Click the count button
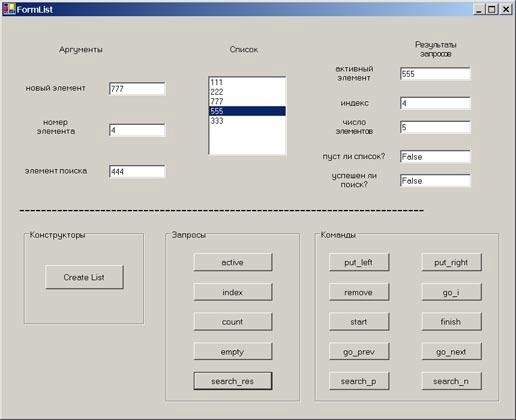 [x=233, y=322]
